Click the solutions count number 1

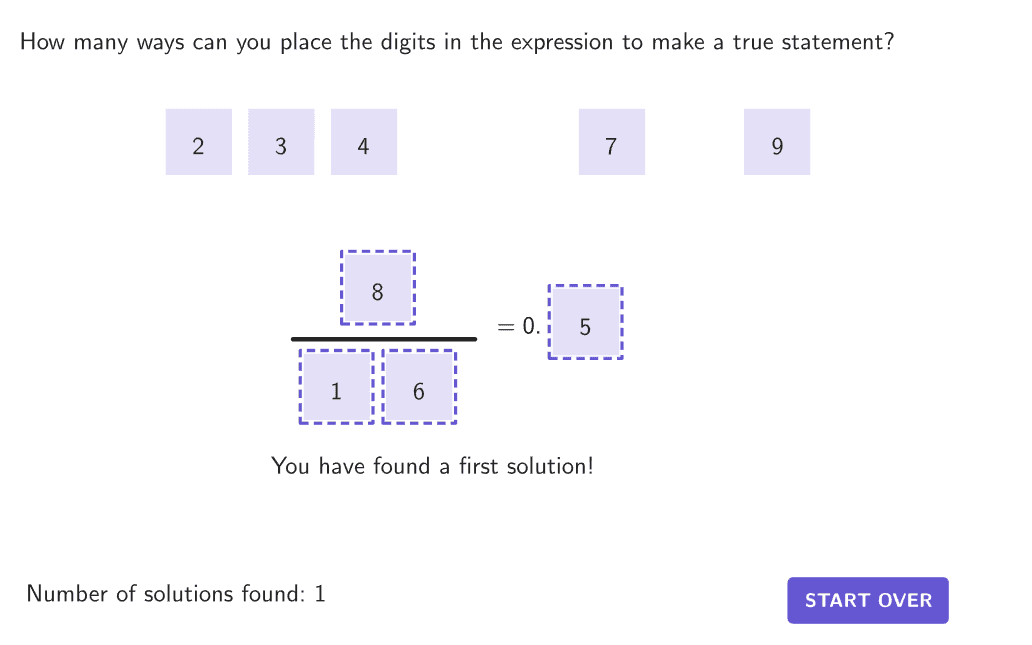[320, 594]
